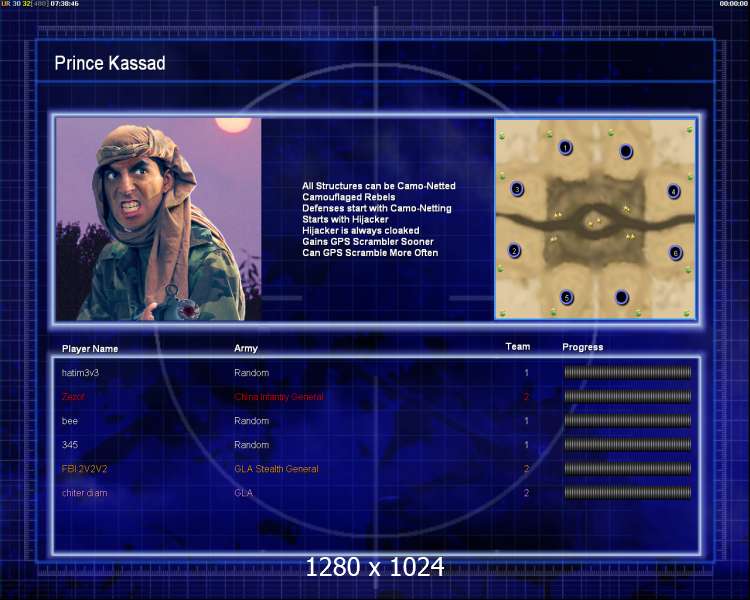Click the unnumbered black marker beside marker 5
This screenshot has height=600, width=750.
621,297
